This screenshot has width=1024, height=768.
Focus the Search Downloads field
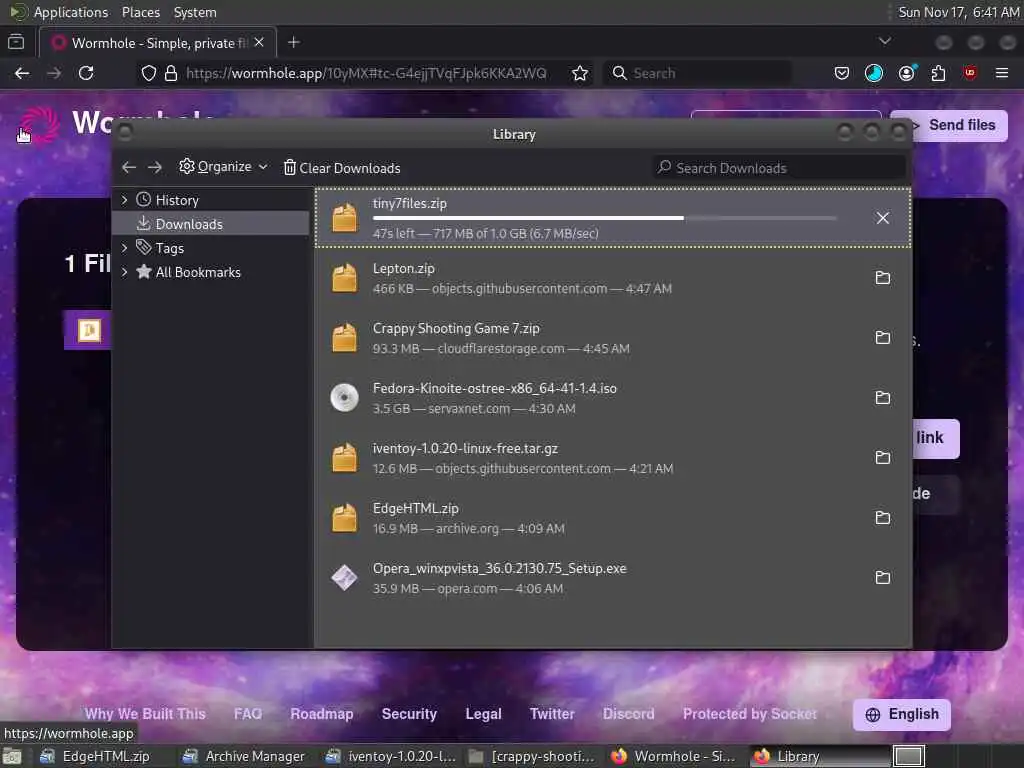click(x=779, y=168)
